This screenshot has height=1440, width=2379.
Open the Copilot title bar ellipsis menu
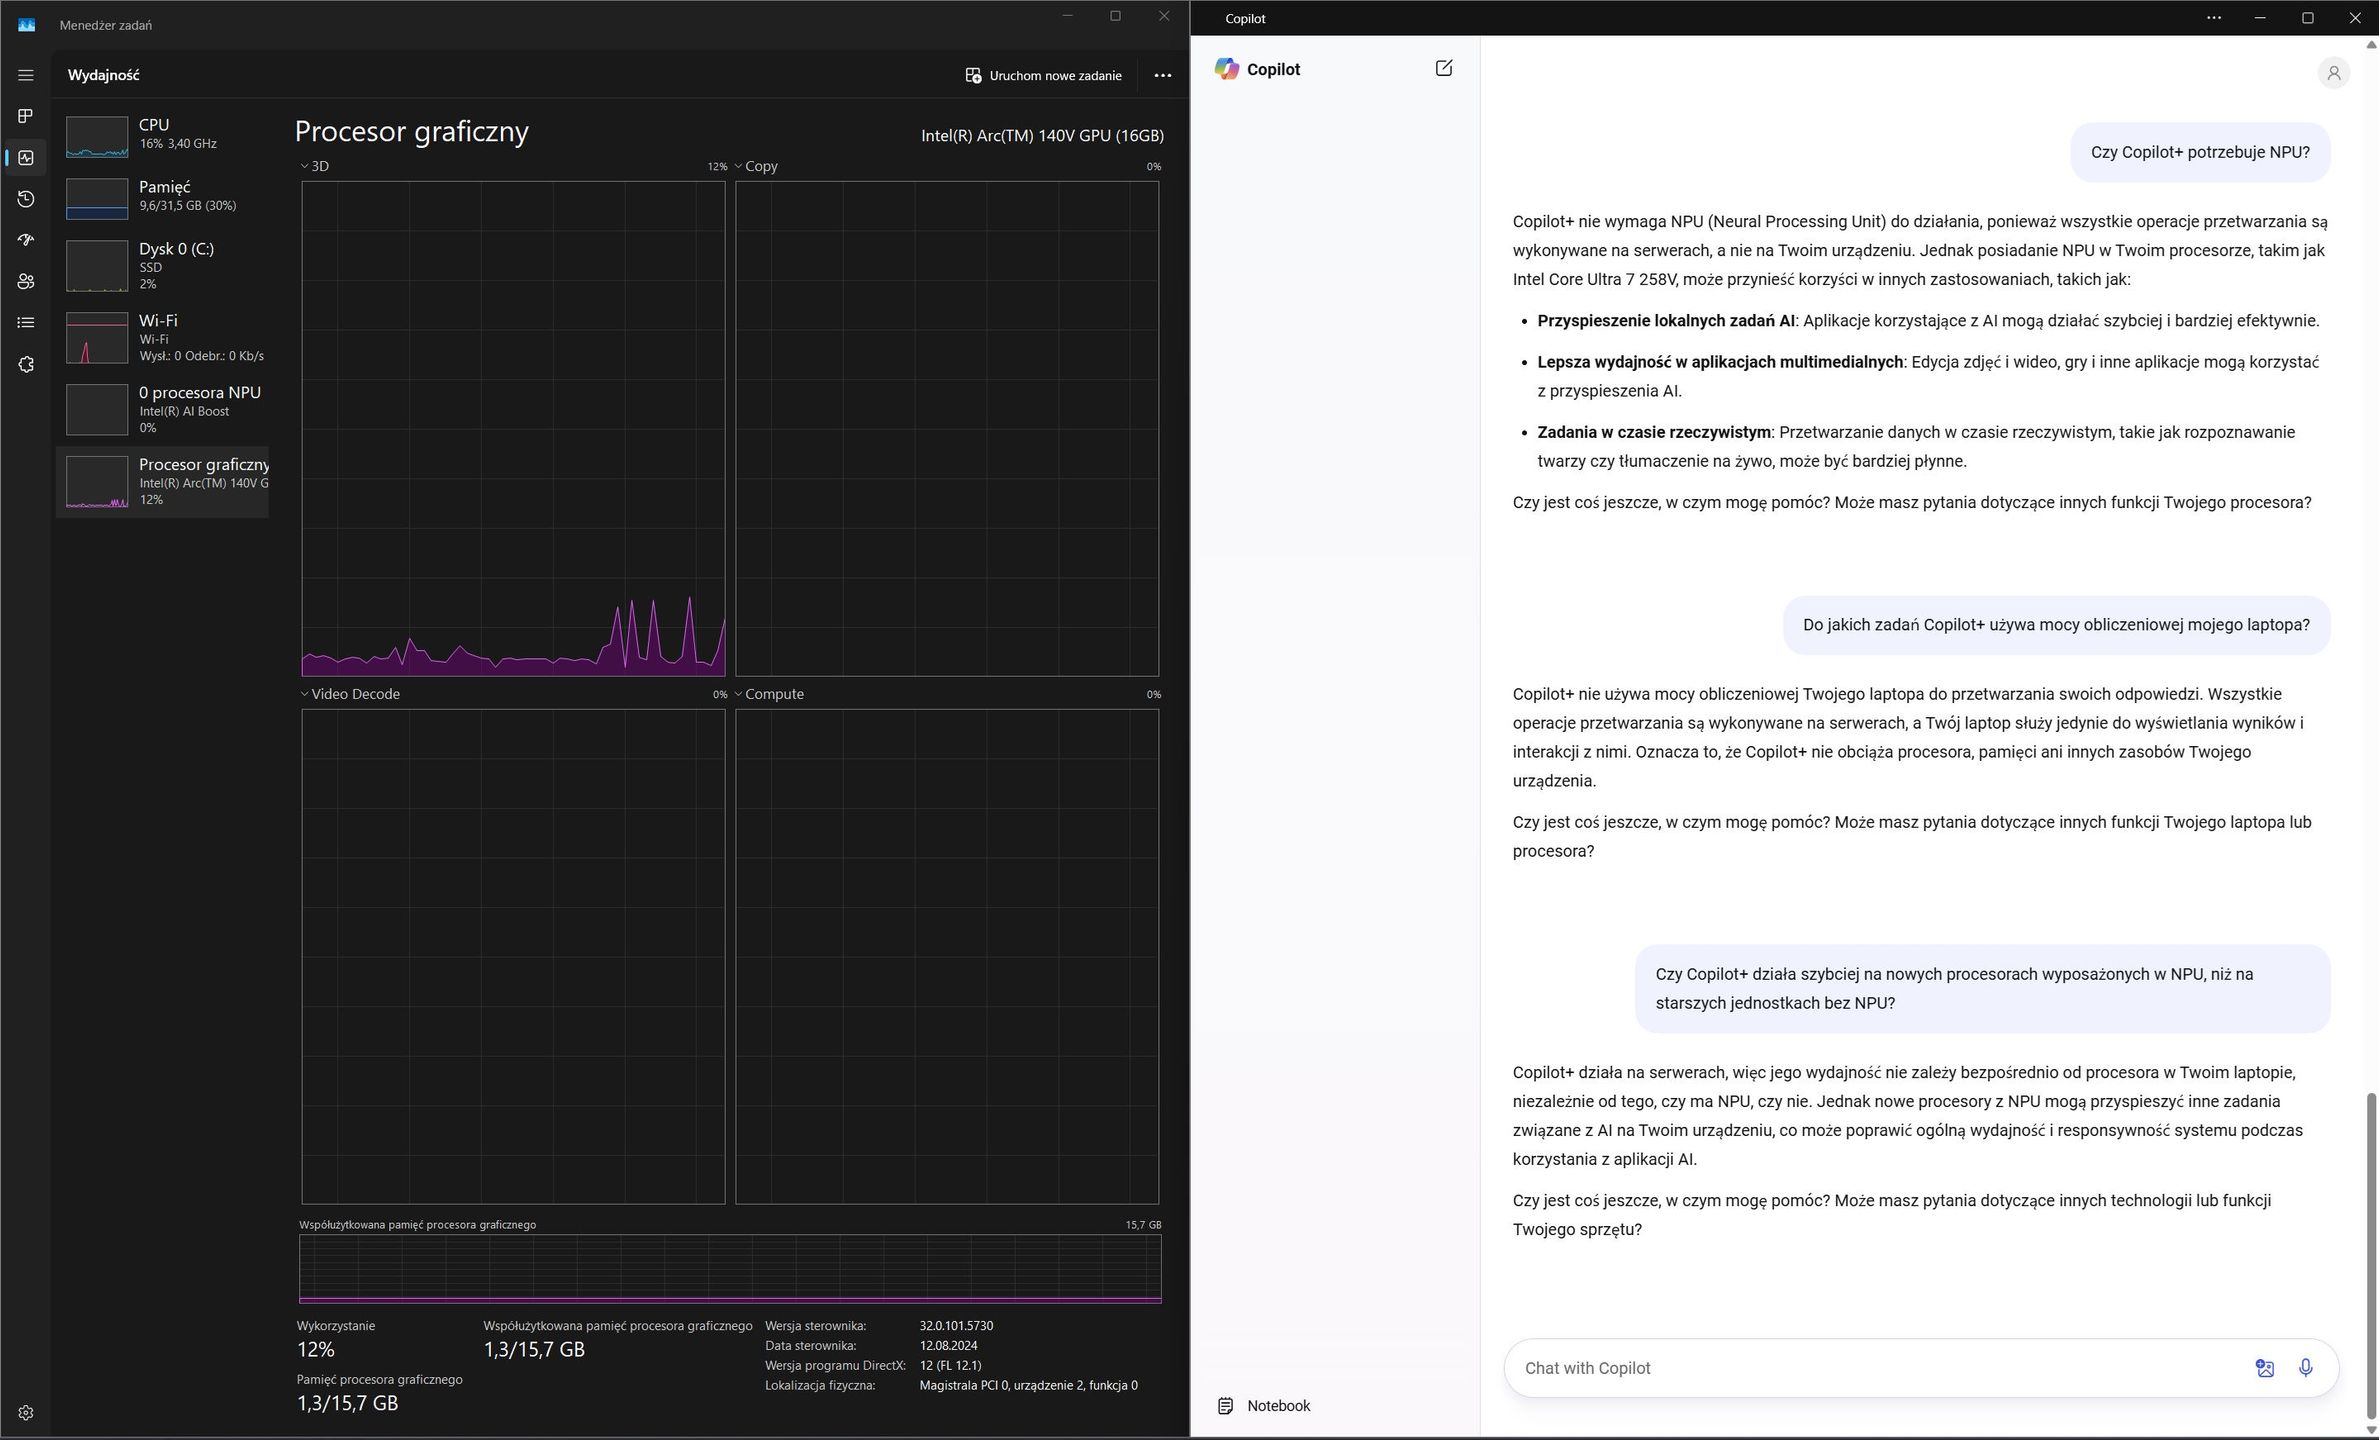coord(2214,18)
